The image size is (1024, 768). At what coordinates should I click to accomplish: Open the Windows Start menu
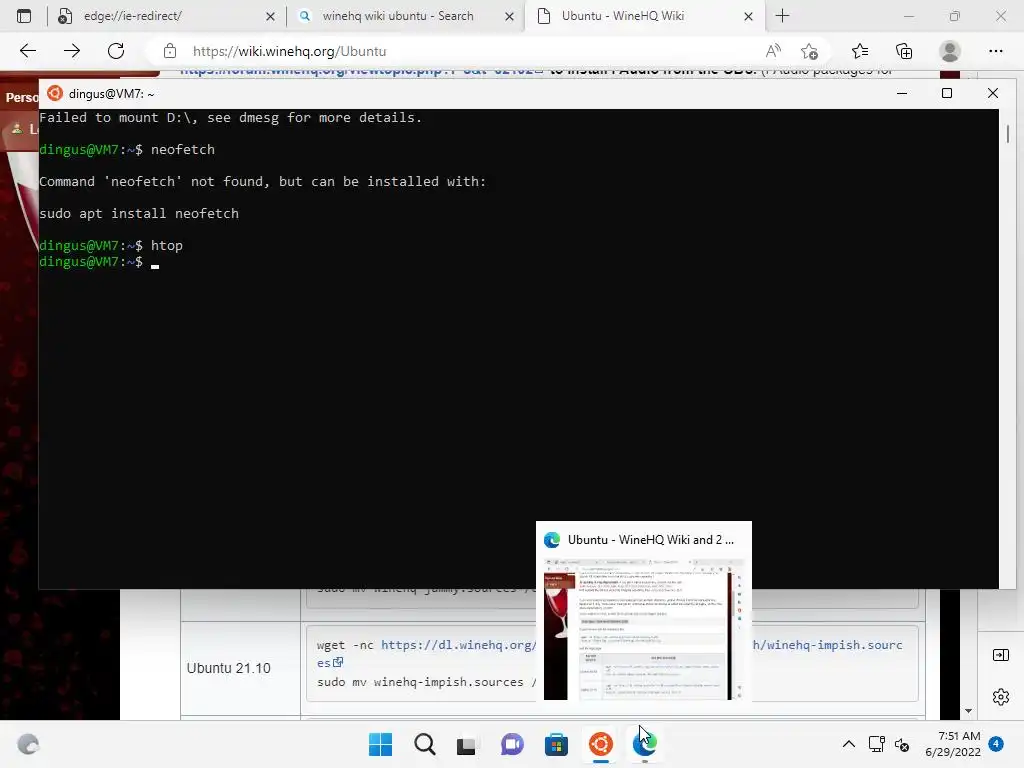coord(381,744)
